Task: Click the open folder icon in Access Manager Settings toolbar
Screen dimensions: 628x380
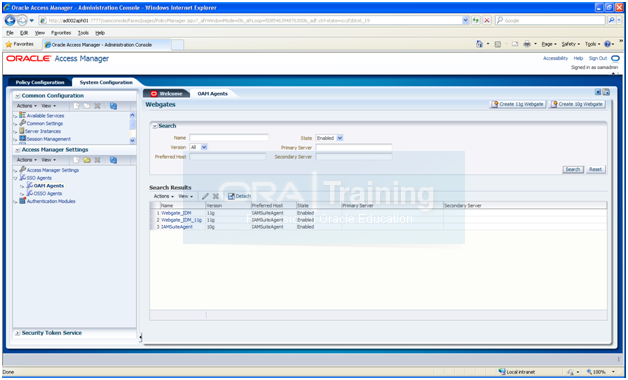Action: point(87,160)
